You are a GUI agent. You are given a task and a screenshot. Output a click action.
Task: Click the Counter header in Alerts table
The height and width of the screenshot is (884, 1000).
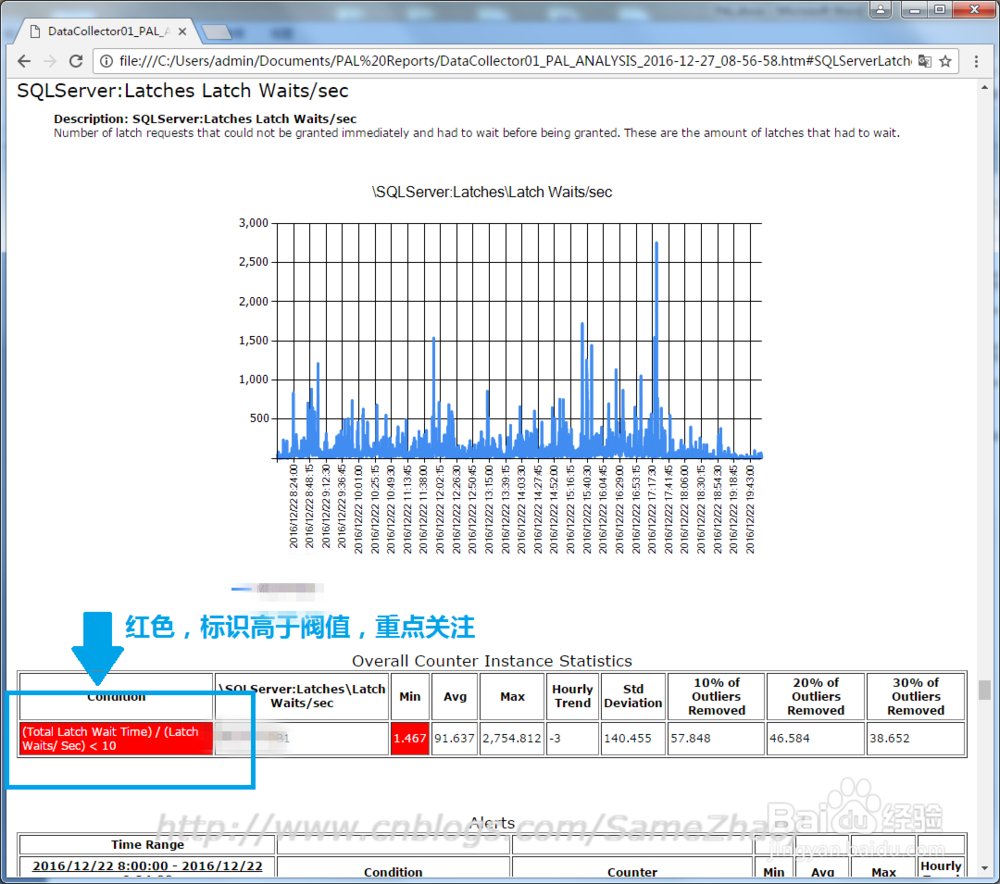(632, 872)
